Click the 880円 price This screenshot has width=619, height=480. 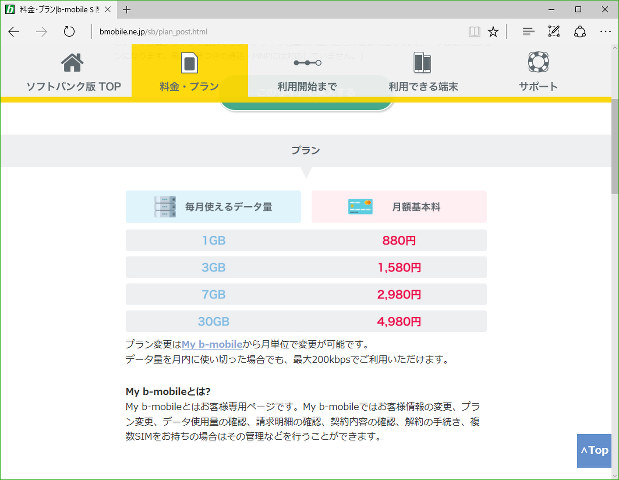399,240
